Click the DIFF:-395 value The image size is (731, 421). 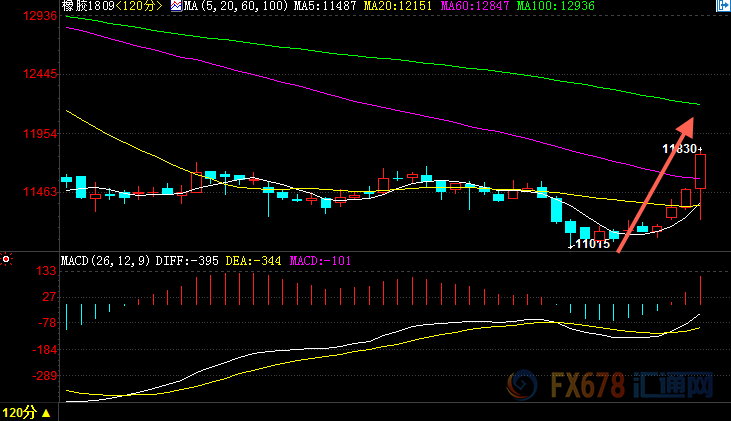[187, 261]
